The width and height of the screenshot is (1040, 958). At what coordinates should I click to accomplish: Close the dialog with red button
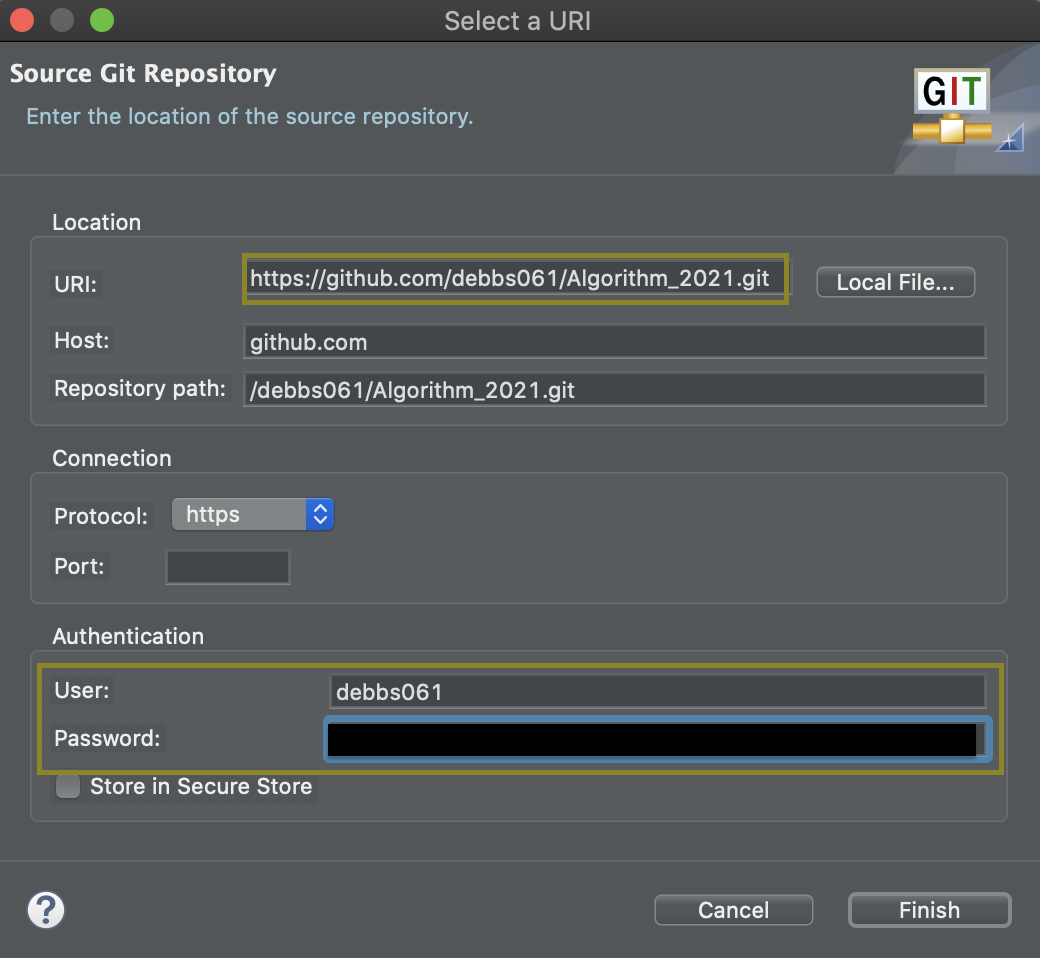click(x=22, y=21)
